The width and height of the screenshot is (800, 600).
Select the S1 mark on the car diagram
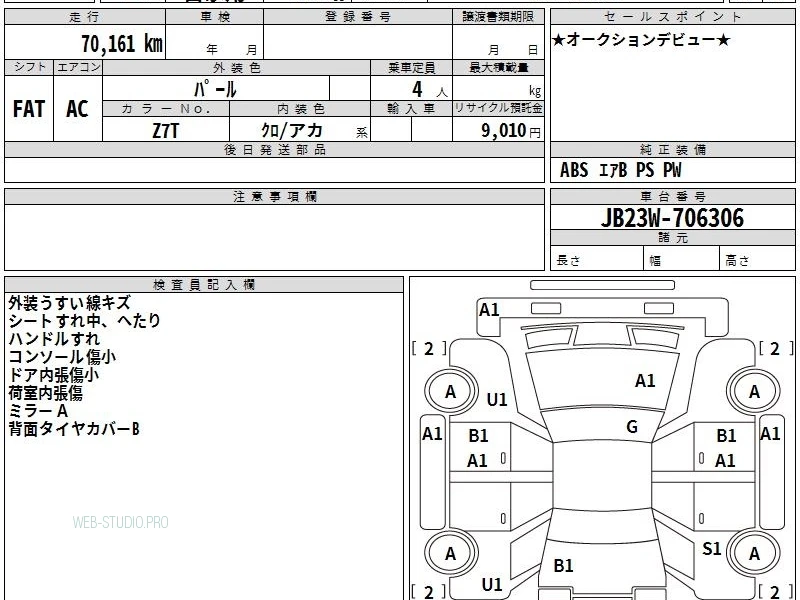click(712, 548)
